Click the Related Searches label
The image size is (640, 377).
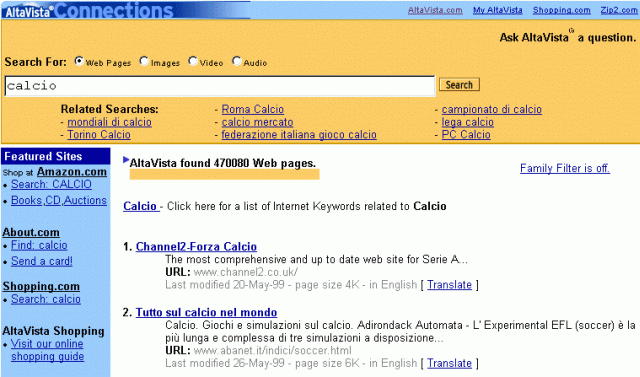109,109
